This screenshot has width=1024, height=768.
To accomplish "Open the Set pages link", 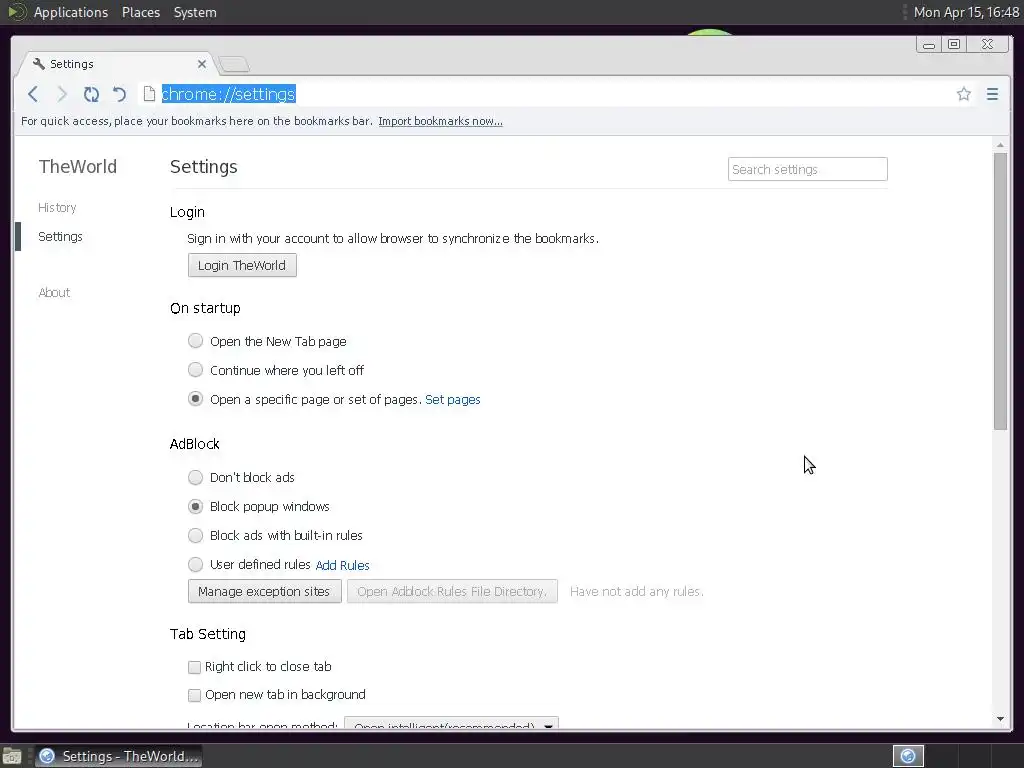I will click(453, 399).
